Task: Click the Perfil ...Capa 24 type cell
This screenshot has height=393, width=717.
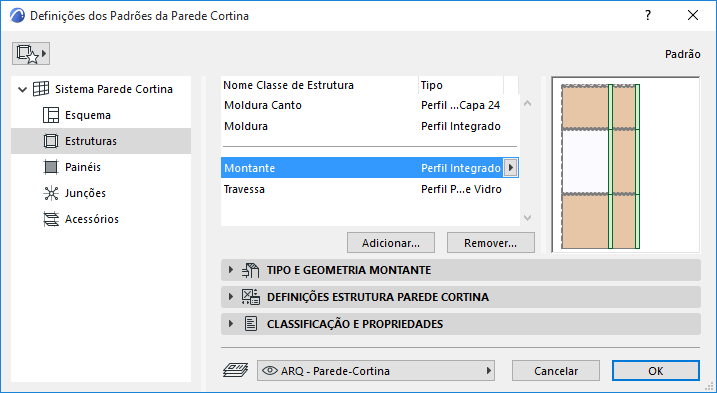Action: [460, 105]
